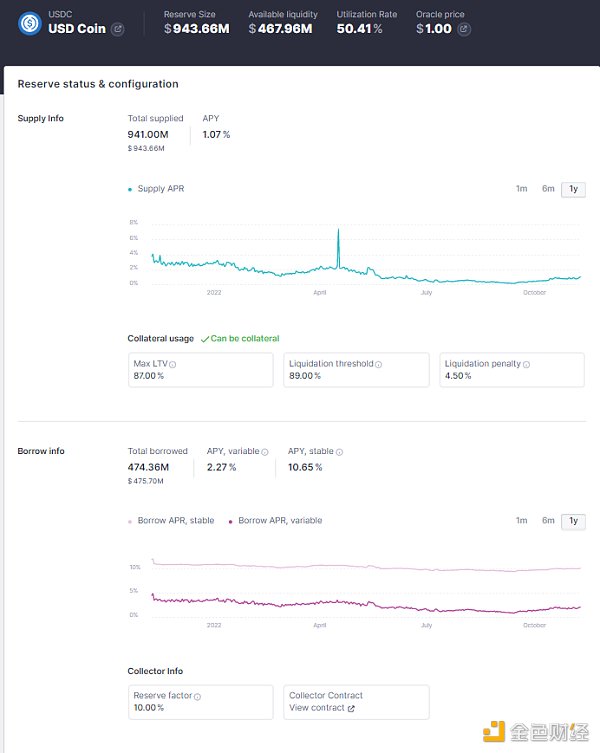
Task: Select 1y range on Borrow APR chart
Action: click(573, 521)
